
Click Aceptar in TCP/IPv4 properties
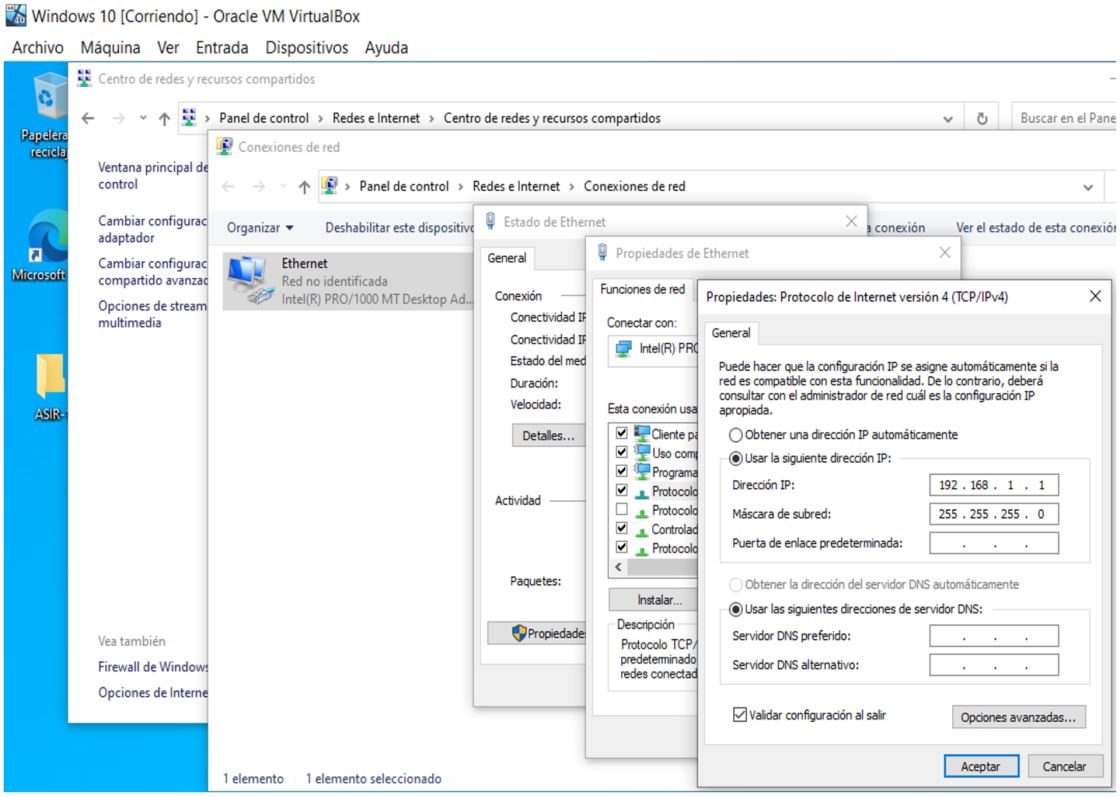pos(981,766)
